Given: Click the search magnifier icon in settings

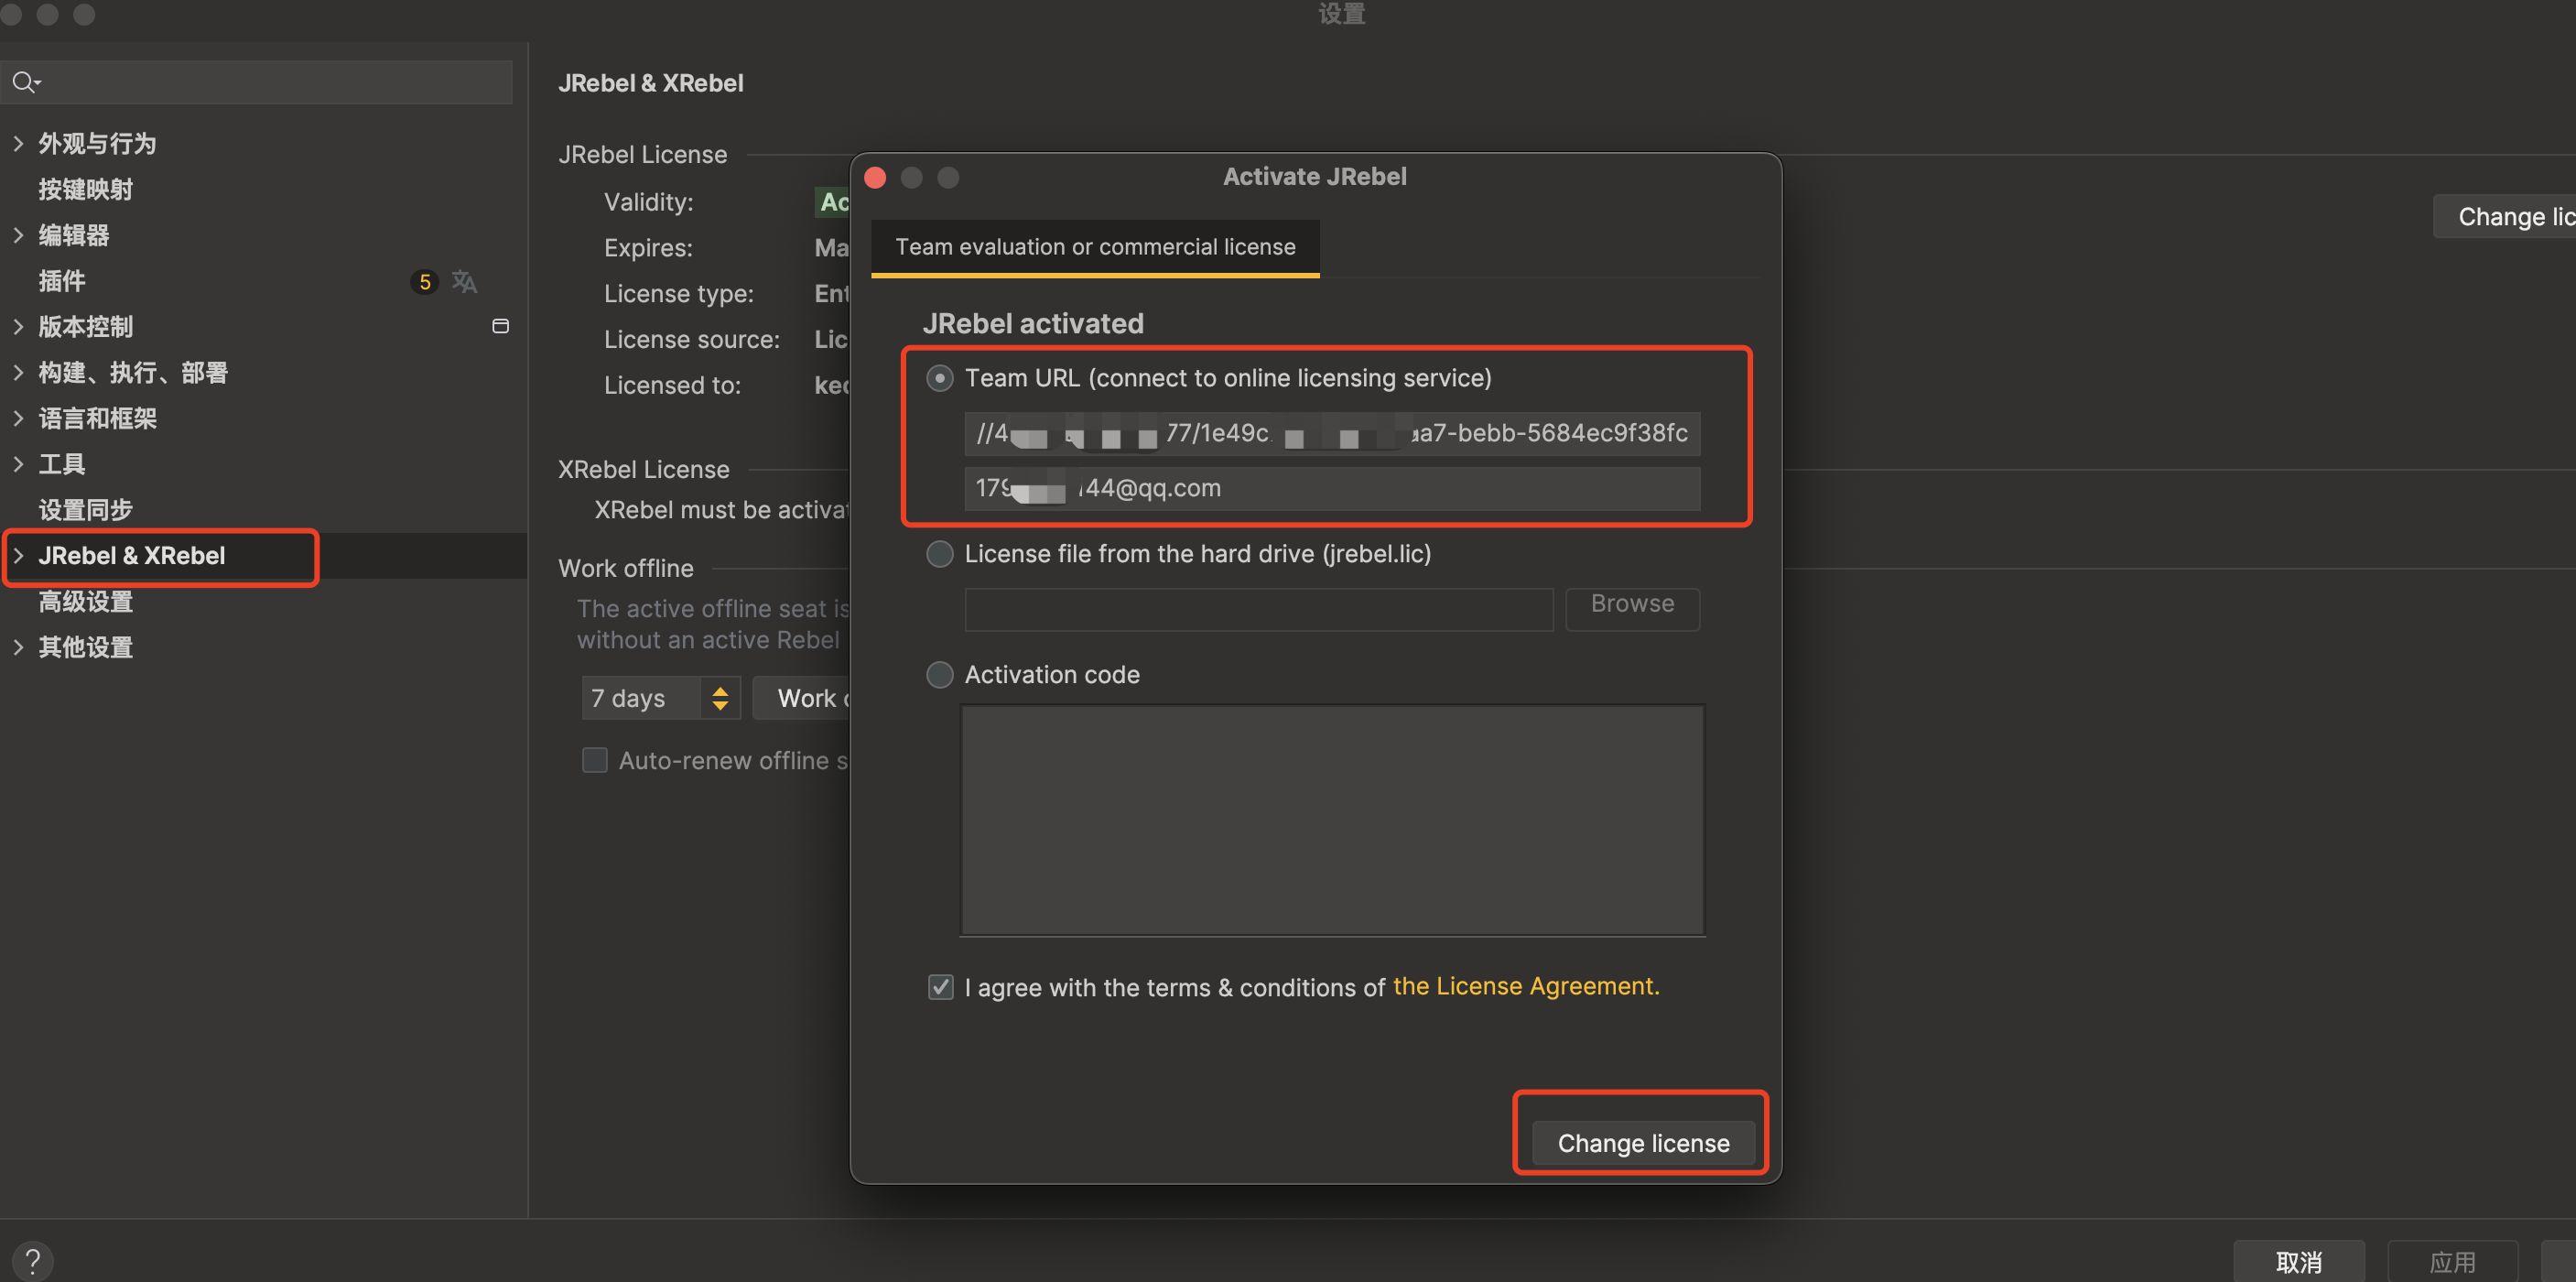Looking at the screenshot, I should (25, 82).
